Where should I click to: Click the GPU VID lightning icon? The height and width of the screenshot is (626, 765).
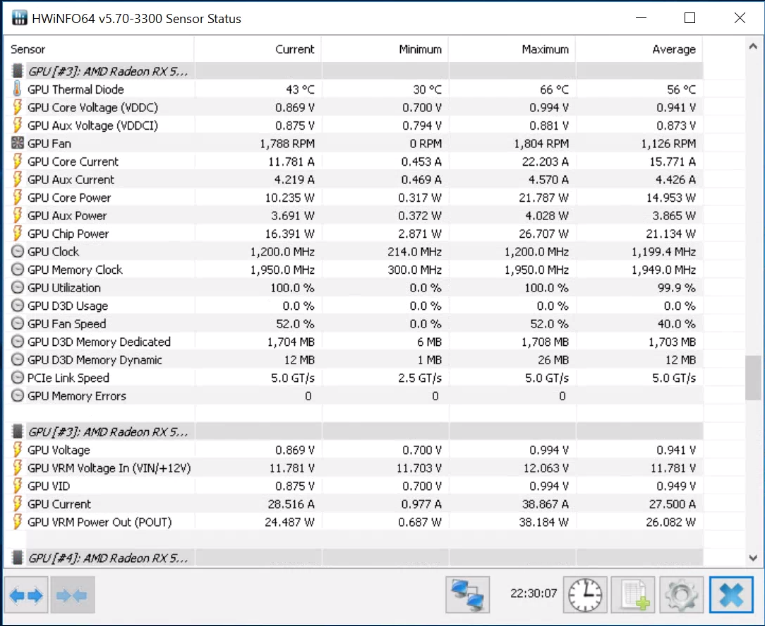17,486
